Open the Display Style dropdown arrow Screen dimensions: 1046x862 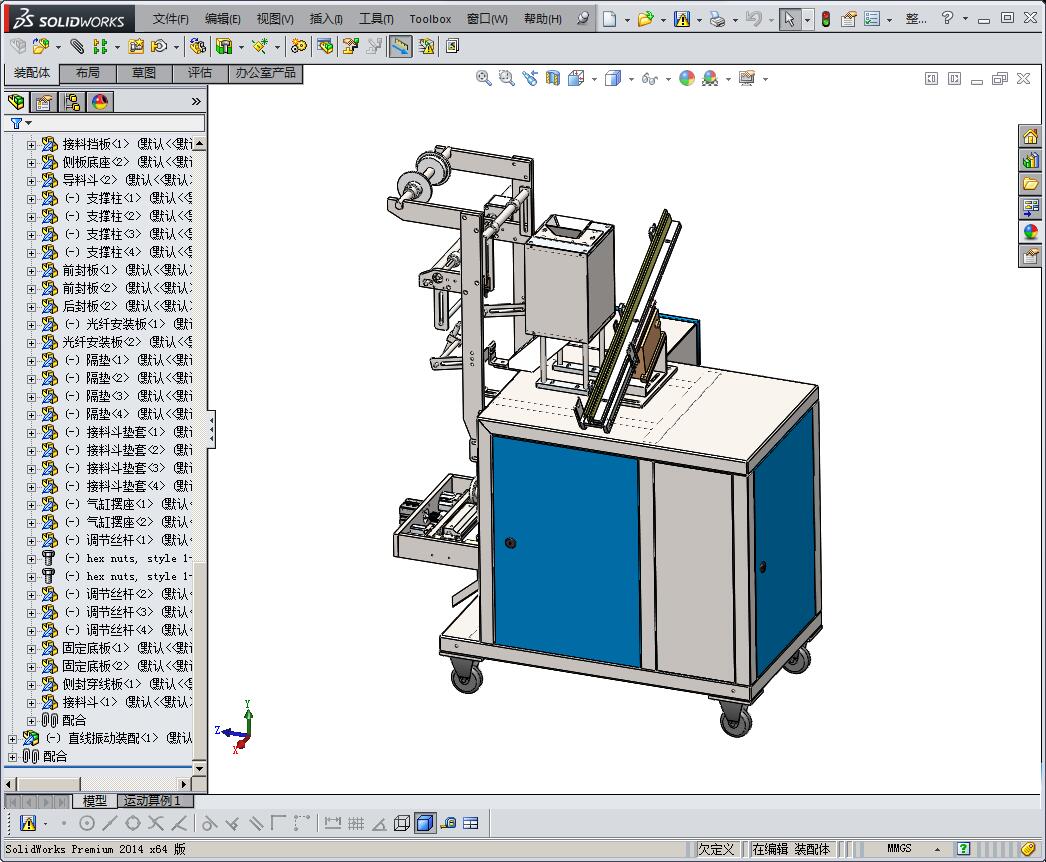tap(630, 79)
